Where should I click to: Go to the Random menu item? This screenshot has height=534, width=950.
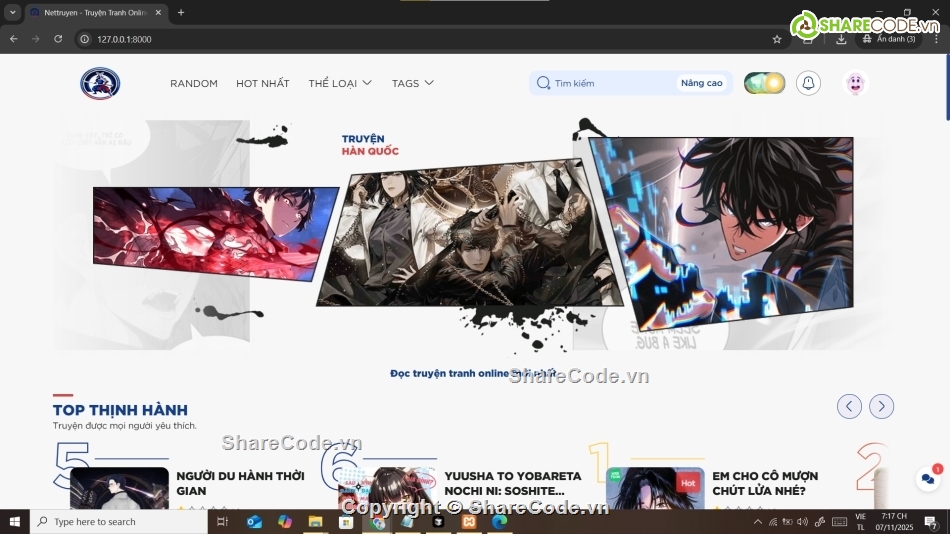click(193, 83)
